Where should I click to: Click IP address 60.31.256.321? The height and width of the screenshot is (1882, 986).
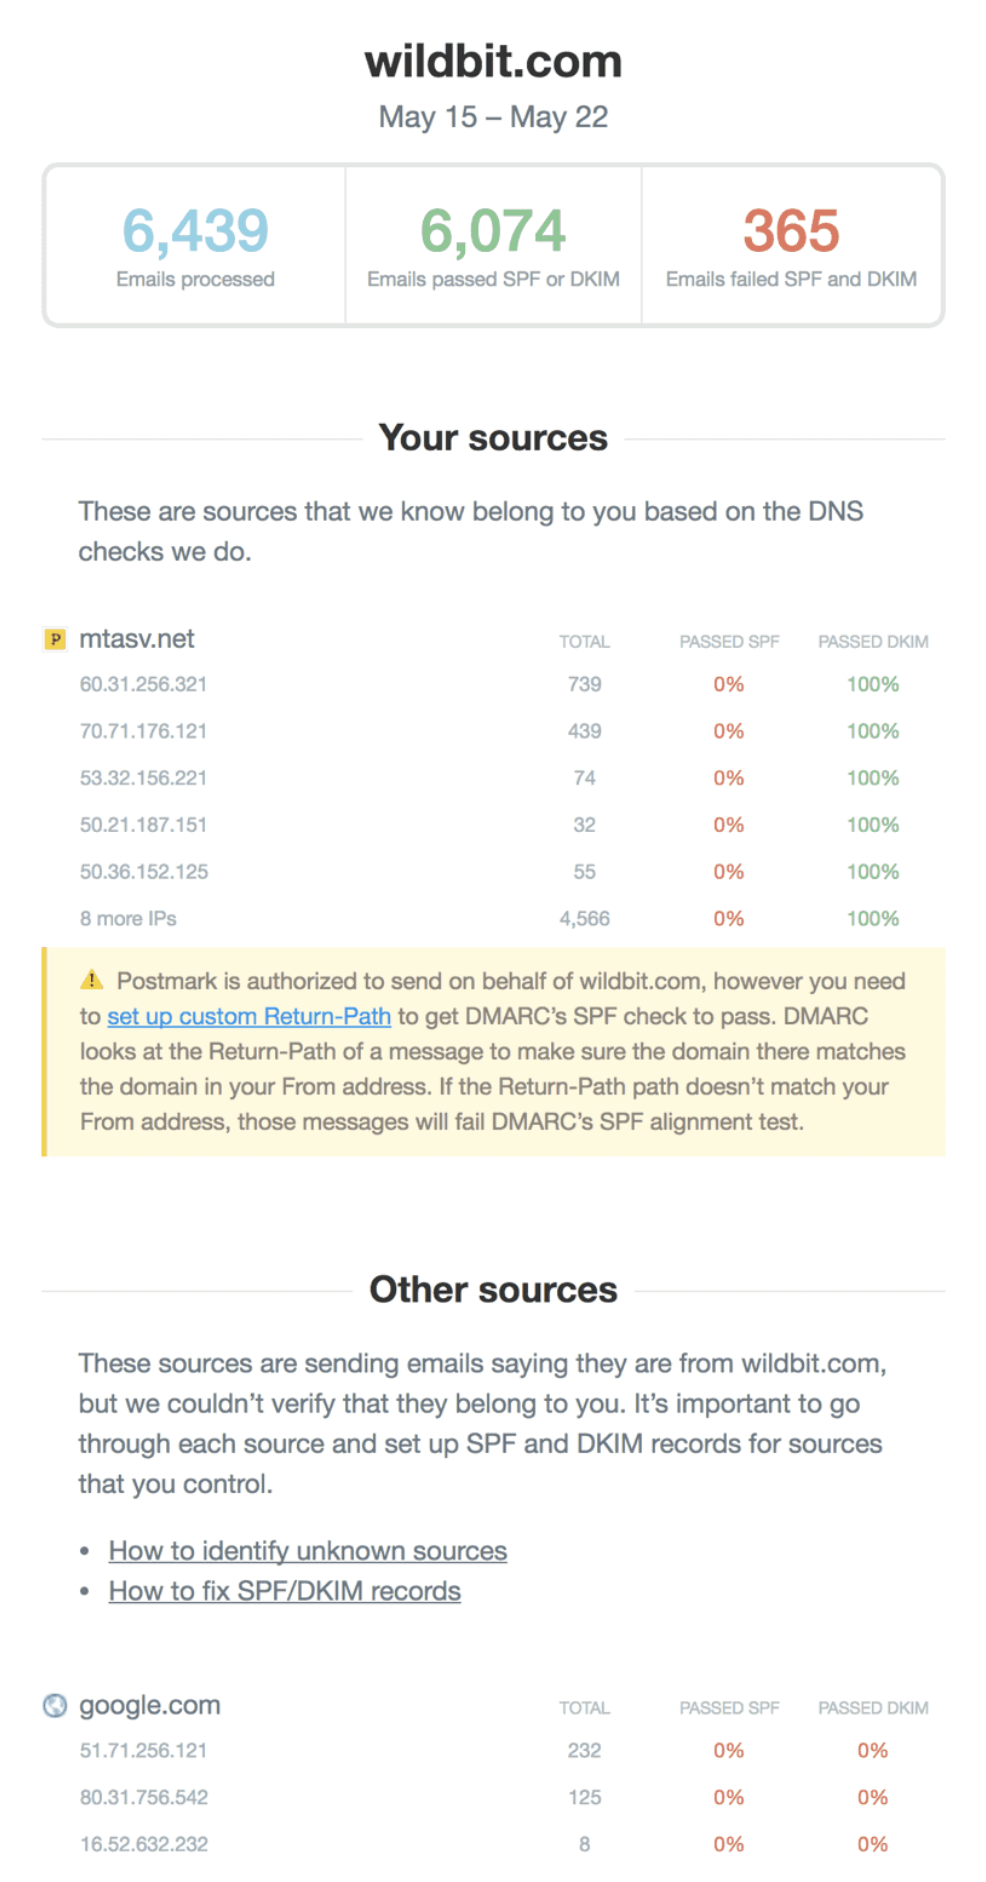(x=143, y=684)
